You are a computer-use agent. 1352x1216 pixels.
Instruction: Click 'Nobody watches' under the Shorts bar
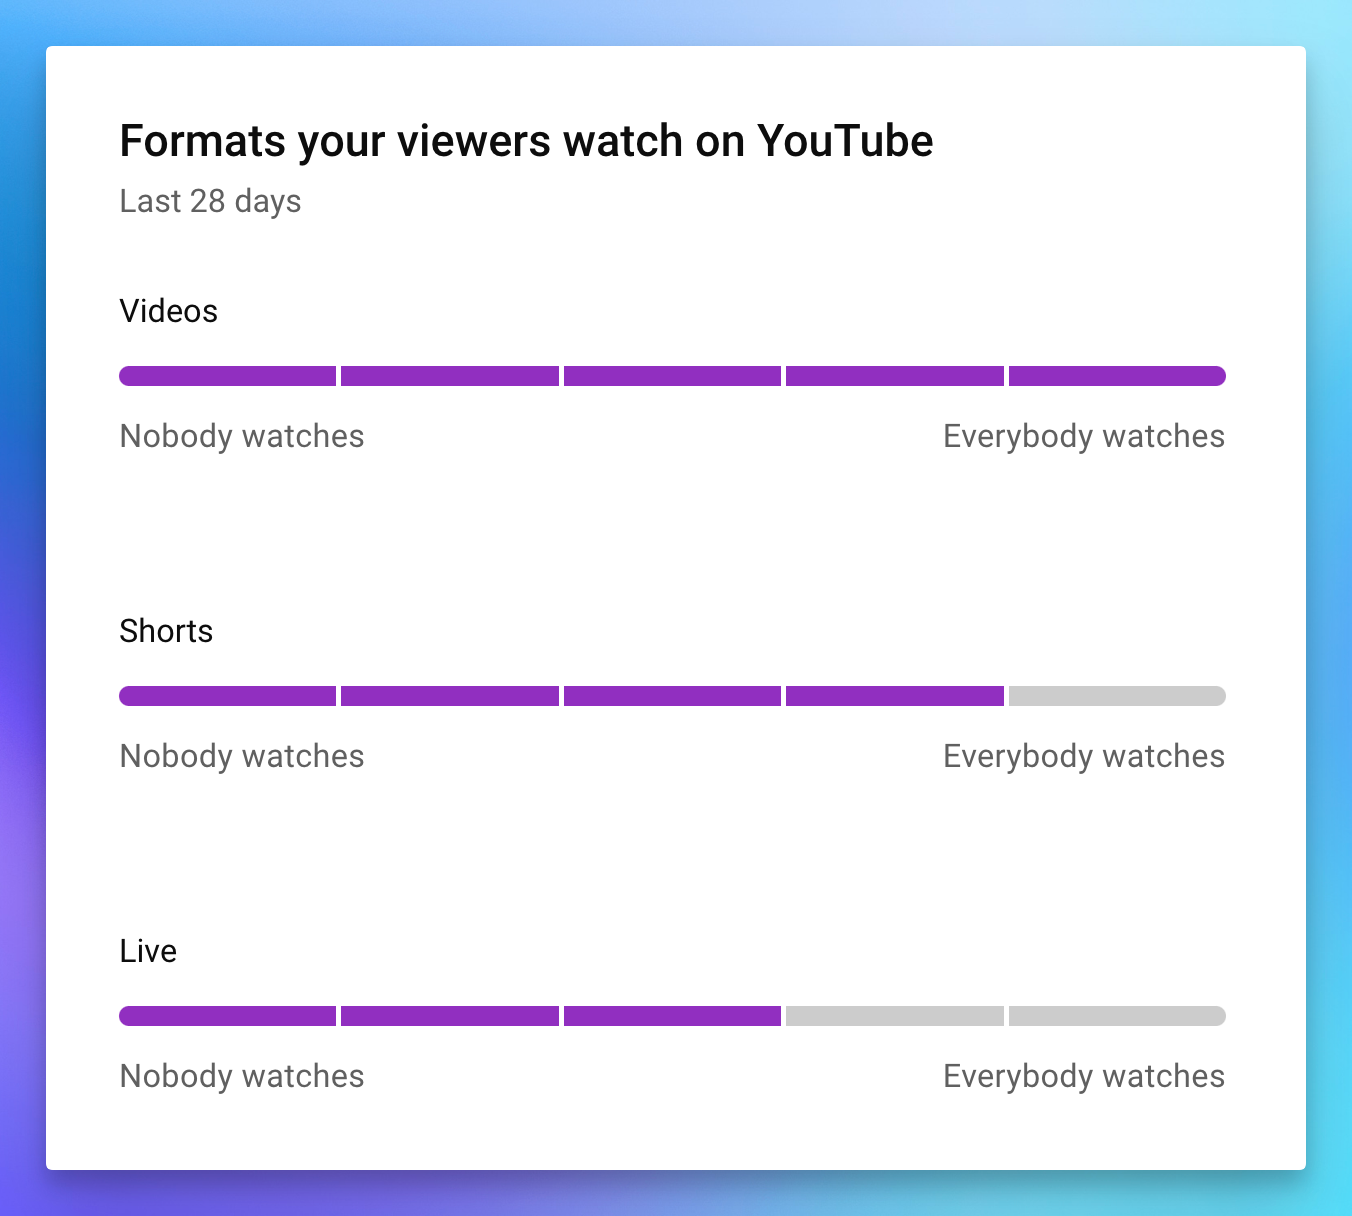click(x=242, y=756)
